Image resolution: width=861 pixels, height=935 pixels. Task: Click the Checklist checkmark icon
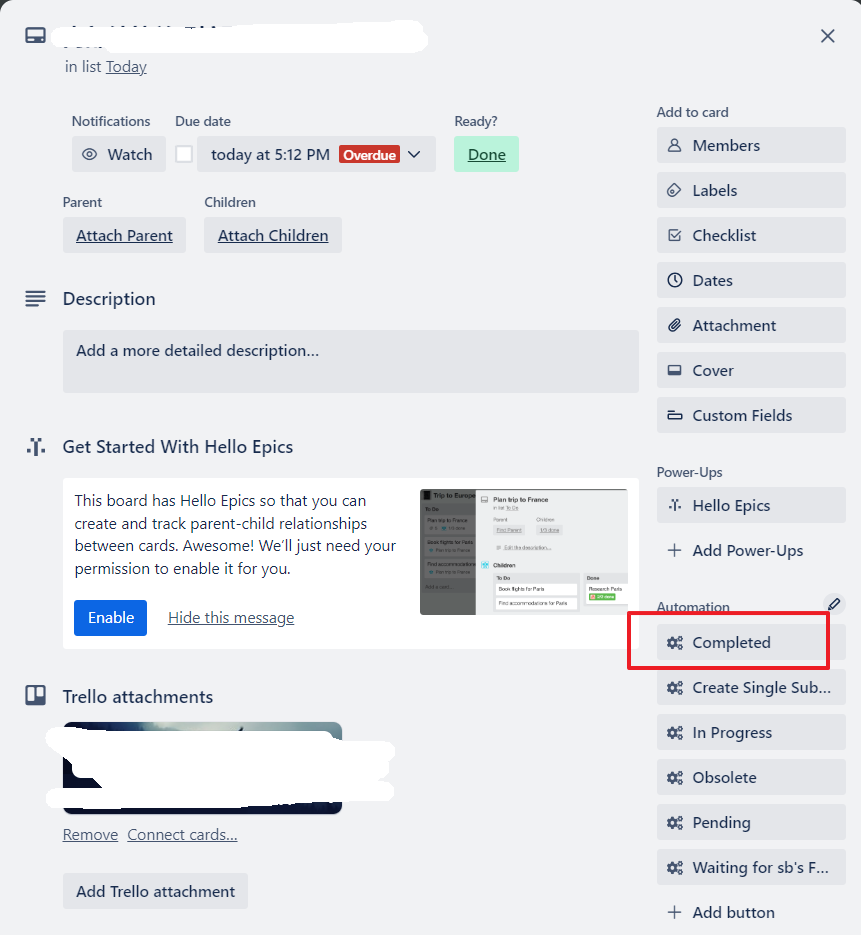coord(674,236)
